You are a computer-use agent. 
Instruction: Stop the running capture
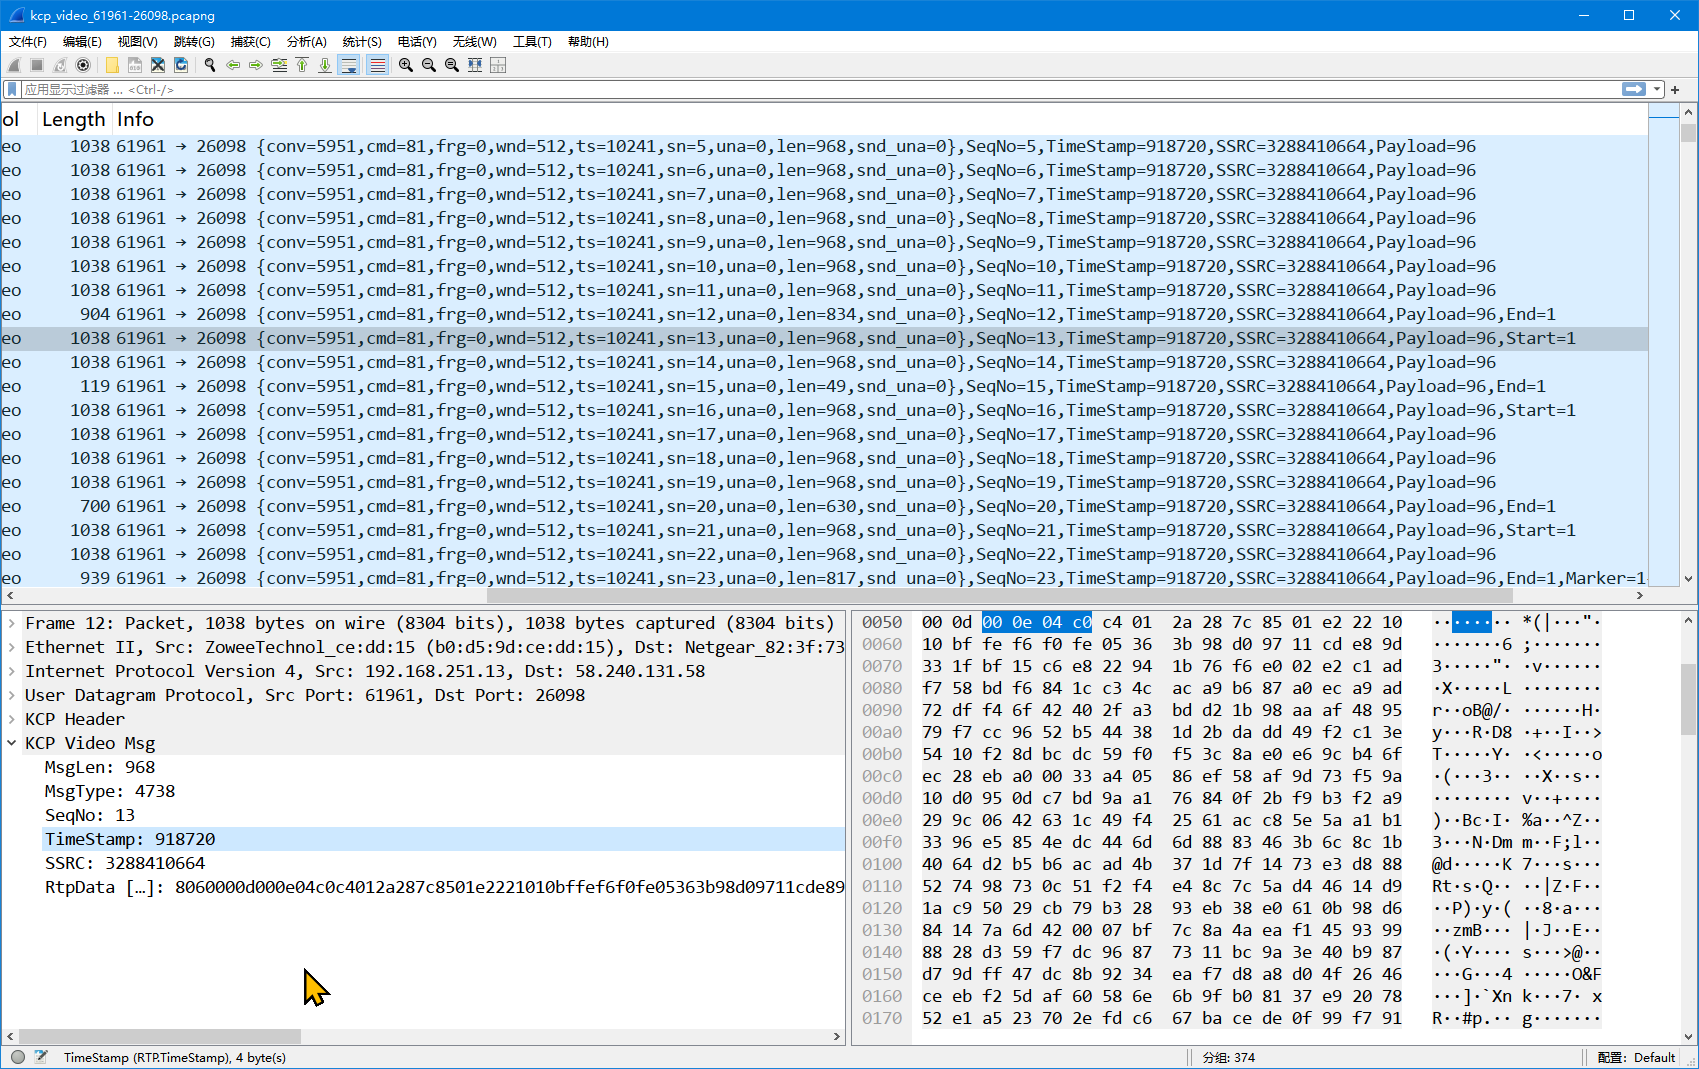click(36, 65)
